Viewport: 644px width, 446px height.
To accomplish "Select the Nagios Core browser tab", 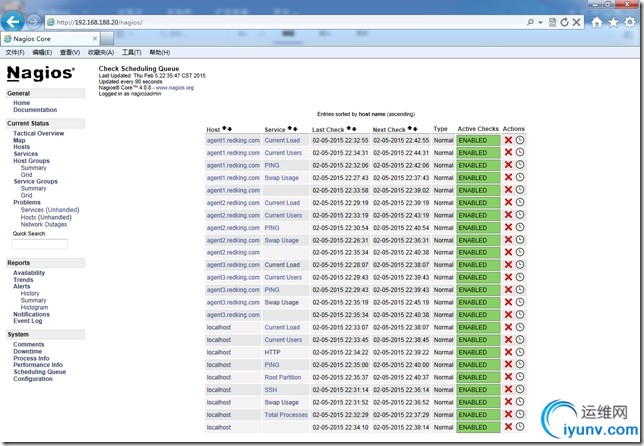I will point(49,39).
